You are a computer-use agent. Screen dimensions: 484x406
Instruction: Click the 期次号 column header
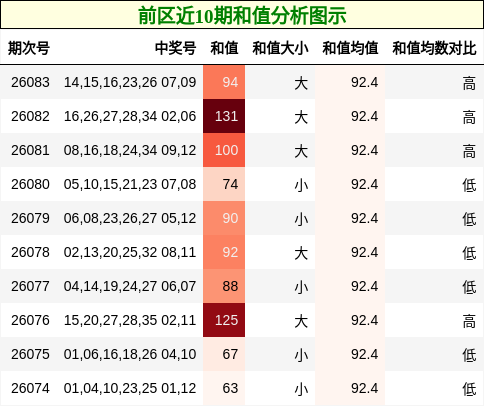click(x=29, y=48)
